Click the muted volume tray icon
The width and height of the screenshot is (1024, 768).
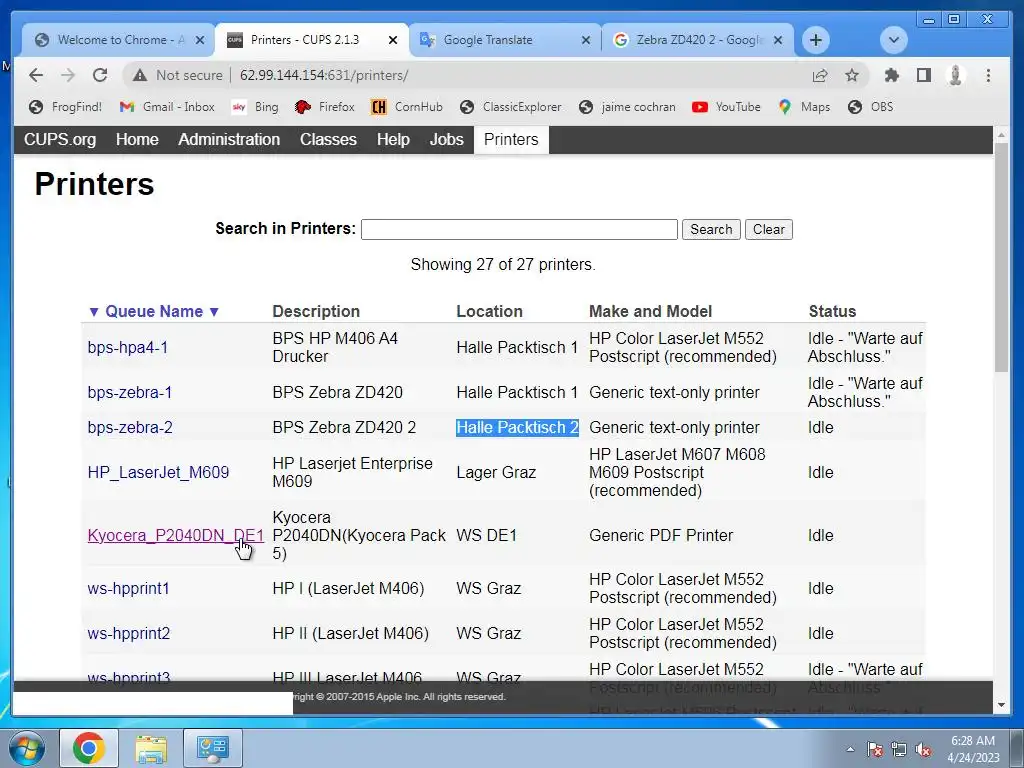[x=923, y=750]
